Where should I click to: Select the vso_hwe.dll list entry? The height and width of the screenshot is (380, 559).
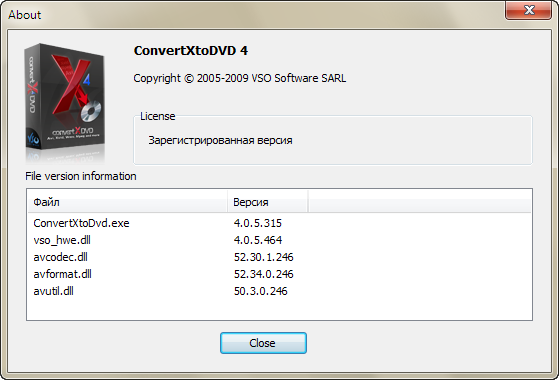click(x=62, y=240)
